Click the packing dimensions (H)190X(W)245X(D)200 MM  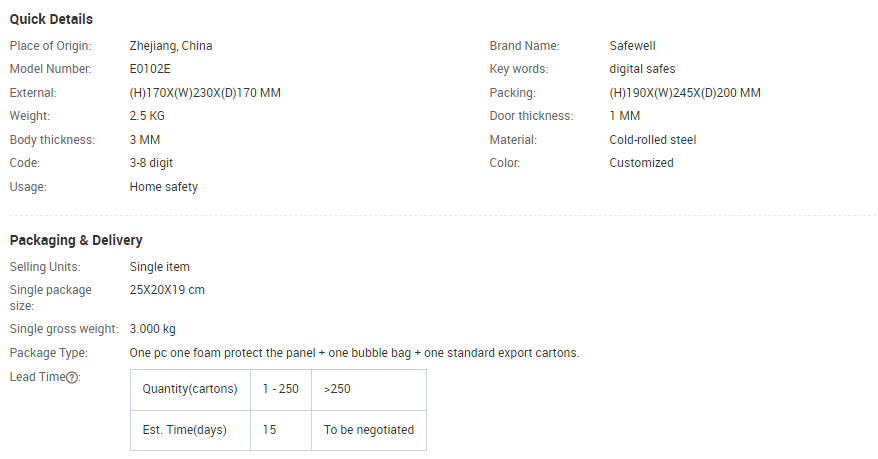[685, 93]
